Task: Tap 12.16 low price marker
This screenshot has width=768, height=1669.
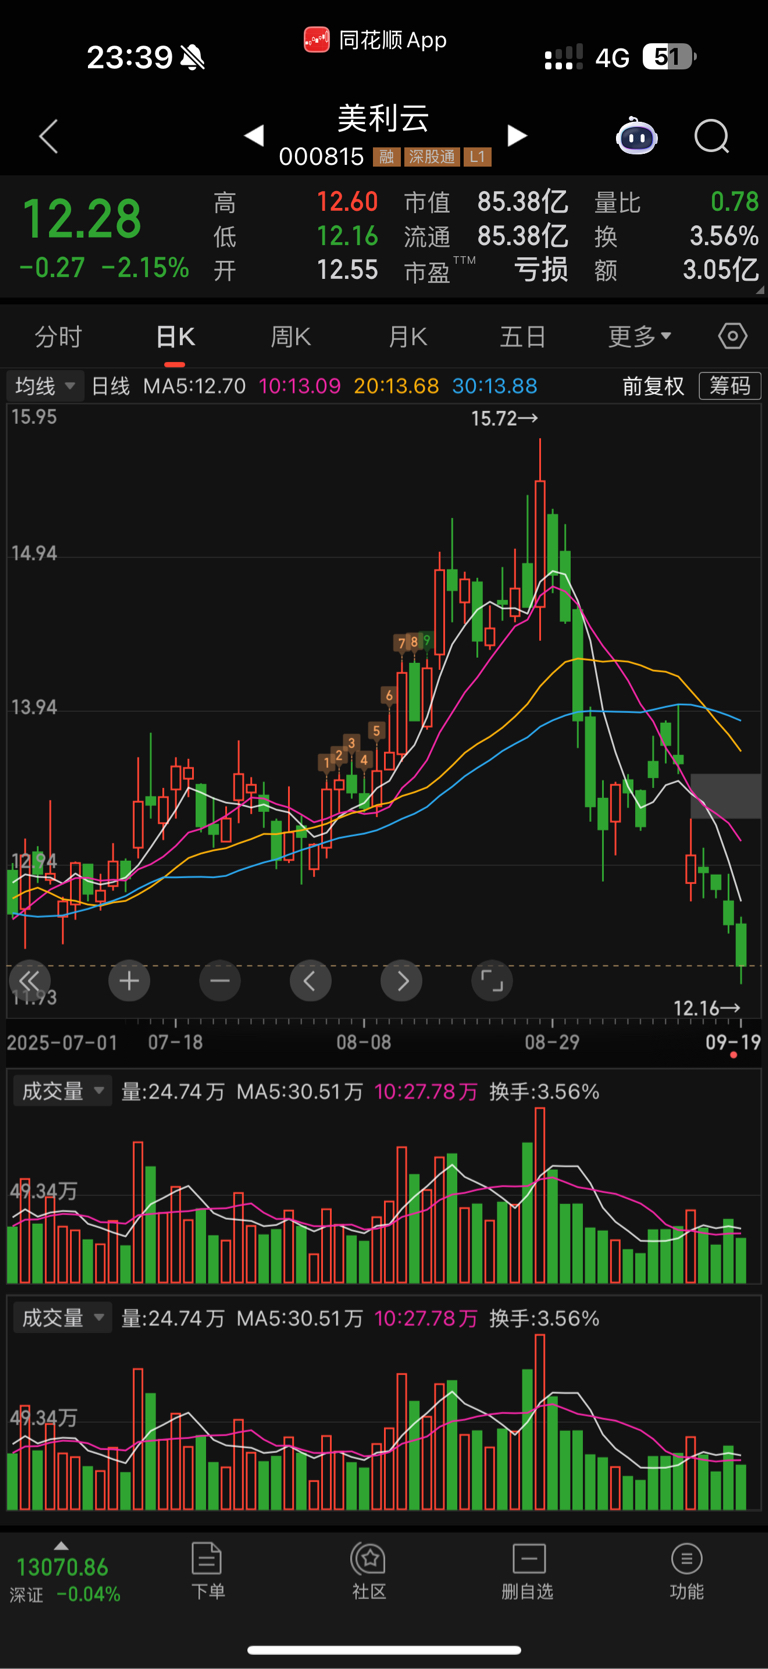Action: pyautogui.click(x=707, y=1008)
